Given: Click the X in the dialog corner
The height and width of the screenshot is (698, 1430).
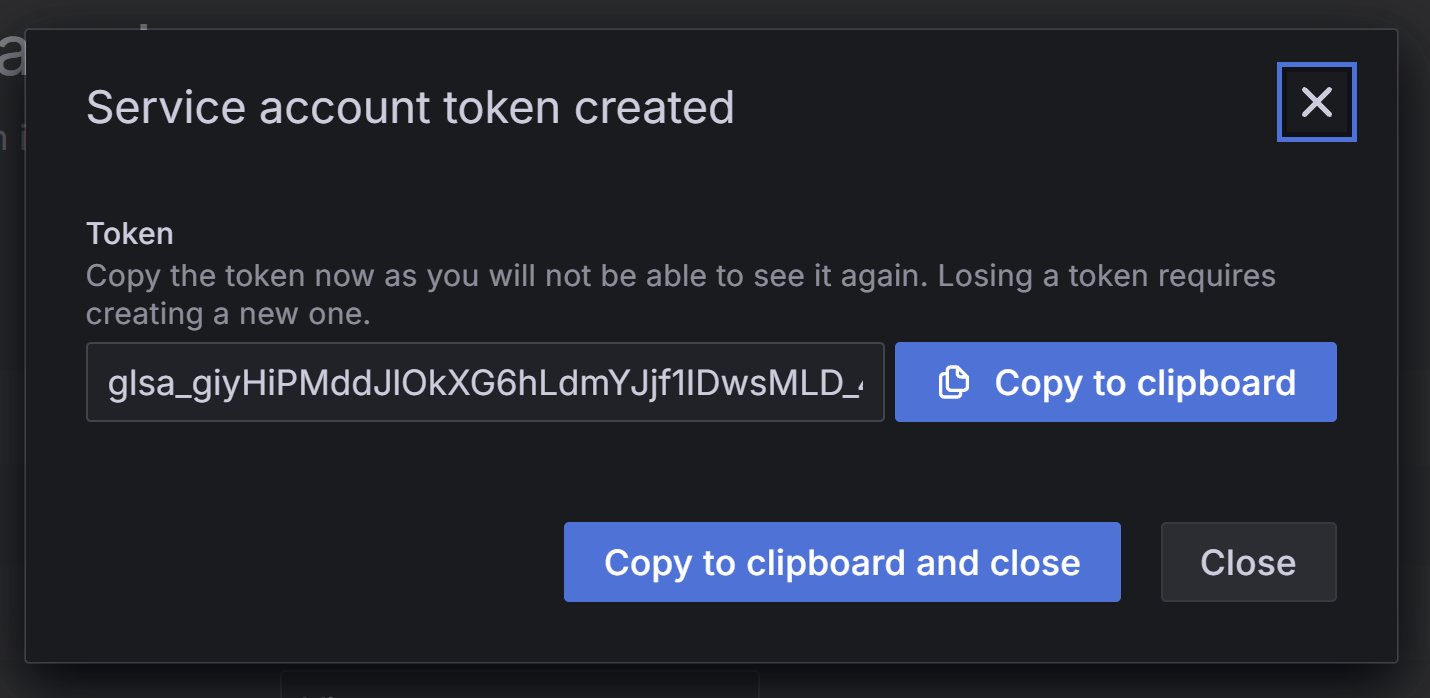Looking at the screenshot, I should point(1316,102).
